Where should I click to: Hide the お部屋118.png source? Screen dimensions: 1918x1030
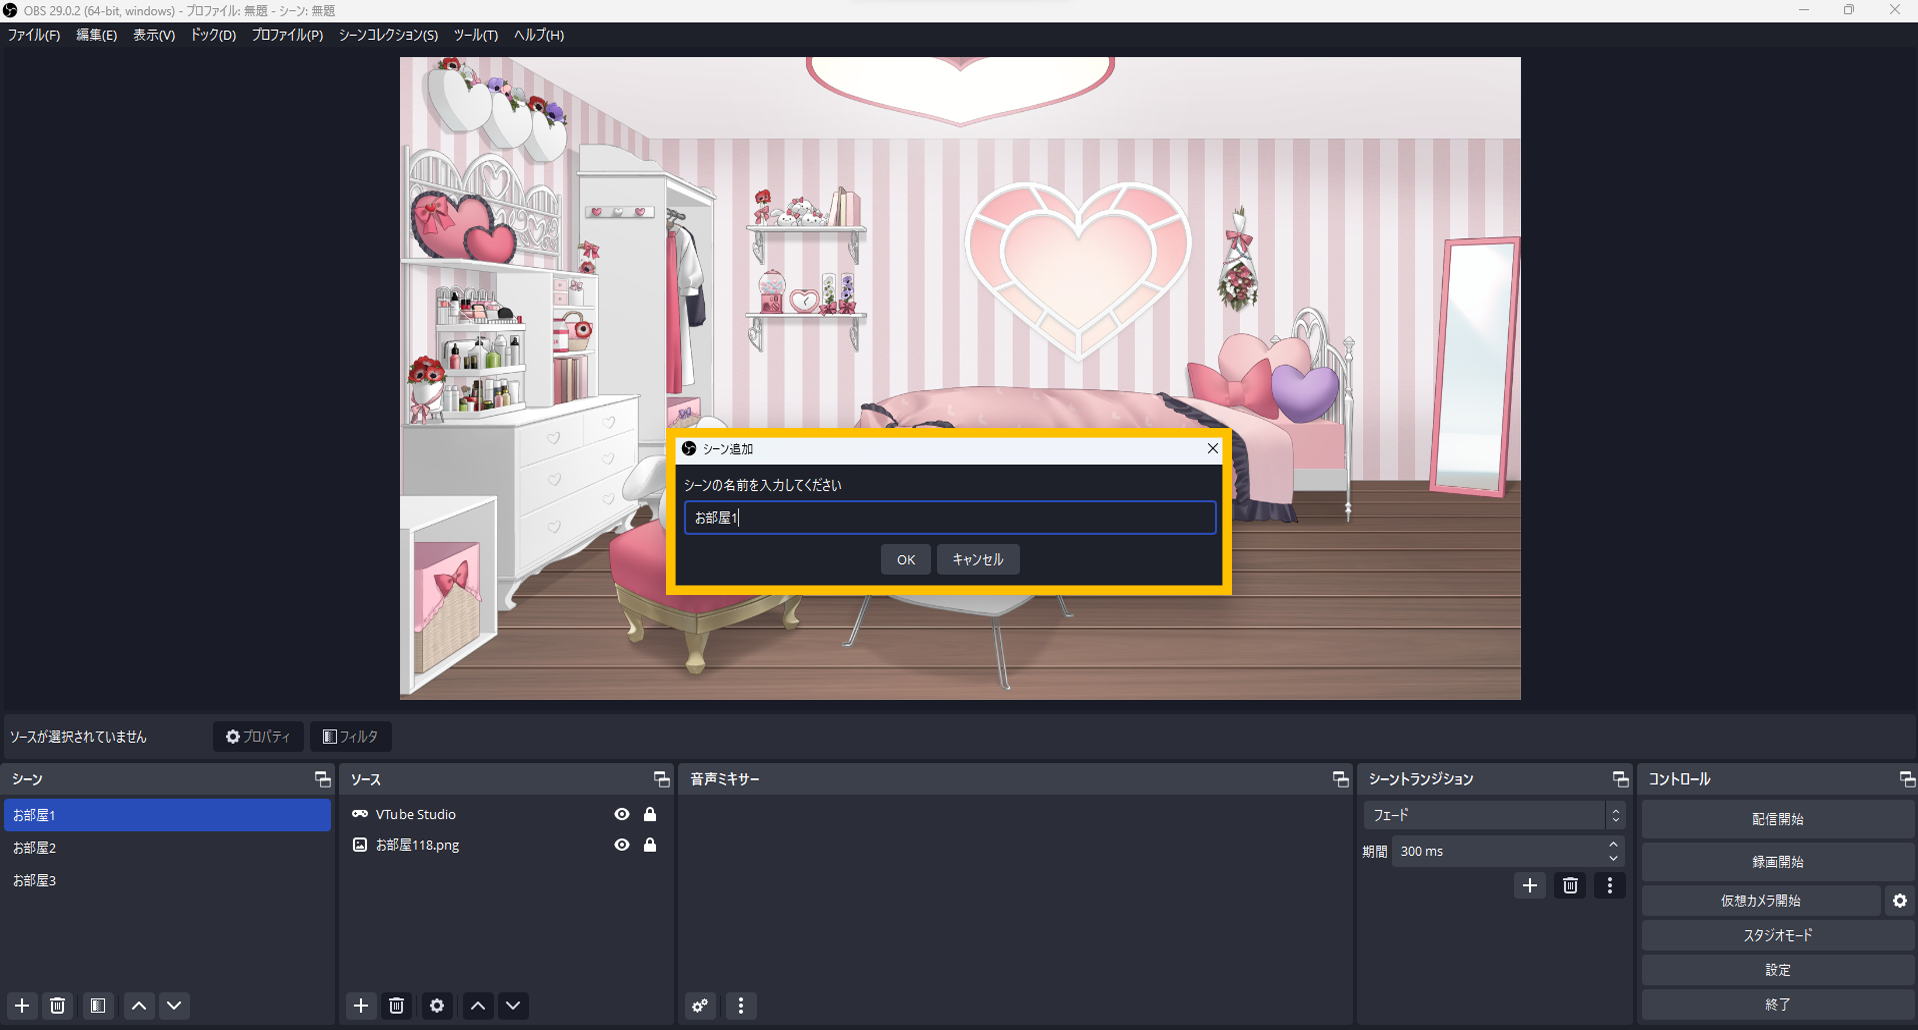(x=621, y=845)
